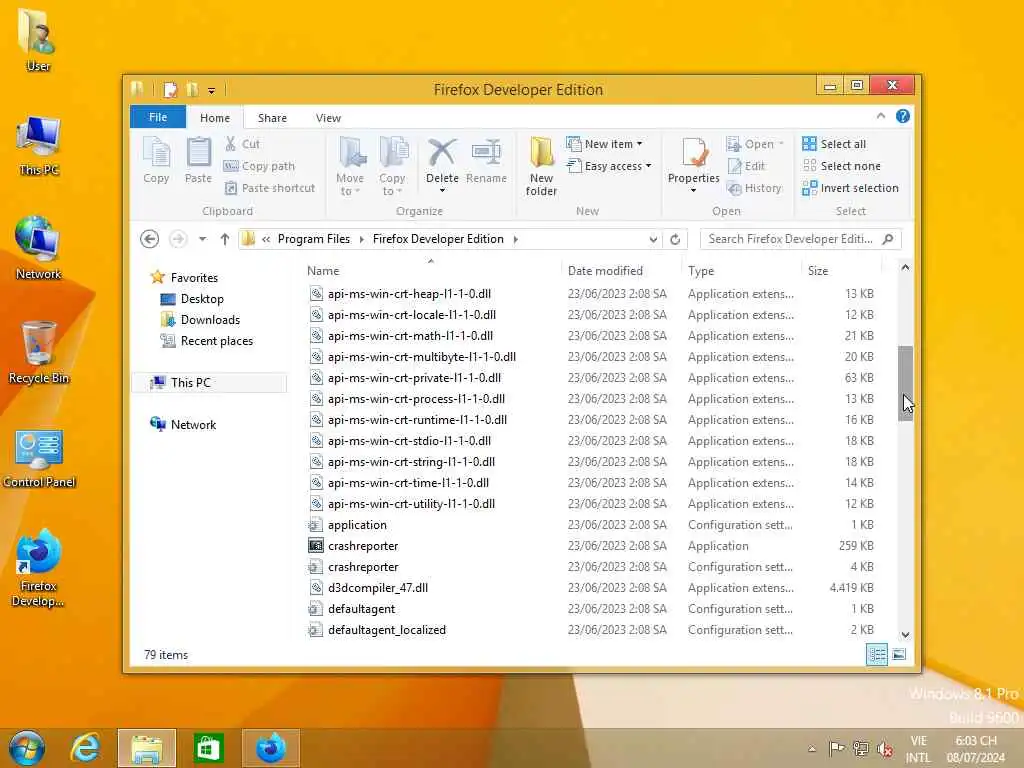Open the address bar history dropdown

point(653,240)
